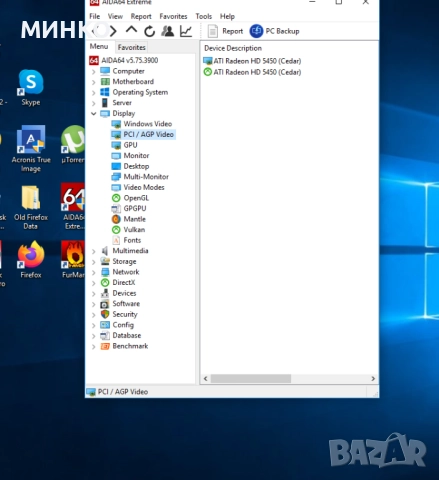Open the user manager people icon
The width and height of the screenshot is (439, 480).
167,31
